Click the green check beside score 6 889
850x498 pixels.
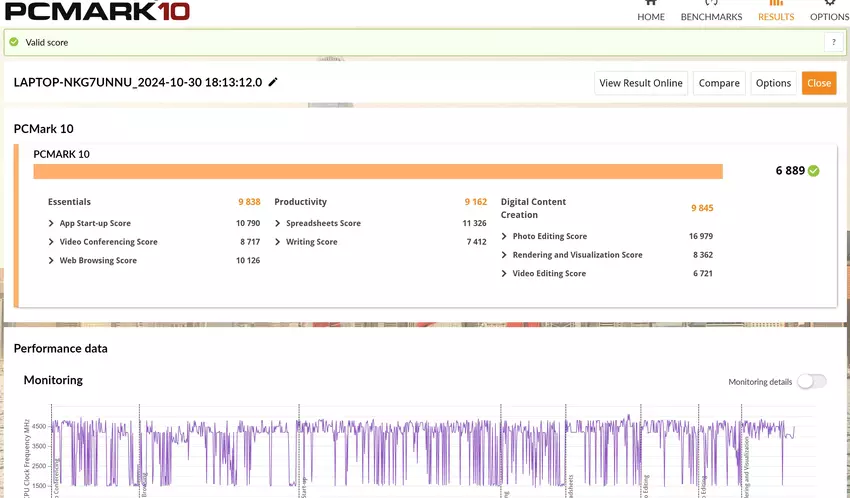(x=814, y=171)
